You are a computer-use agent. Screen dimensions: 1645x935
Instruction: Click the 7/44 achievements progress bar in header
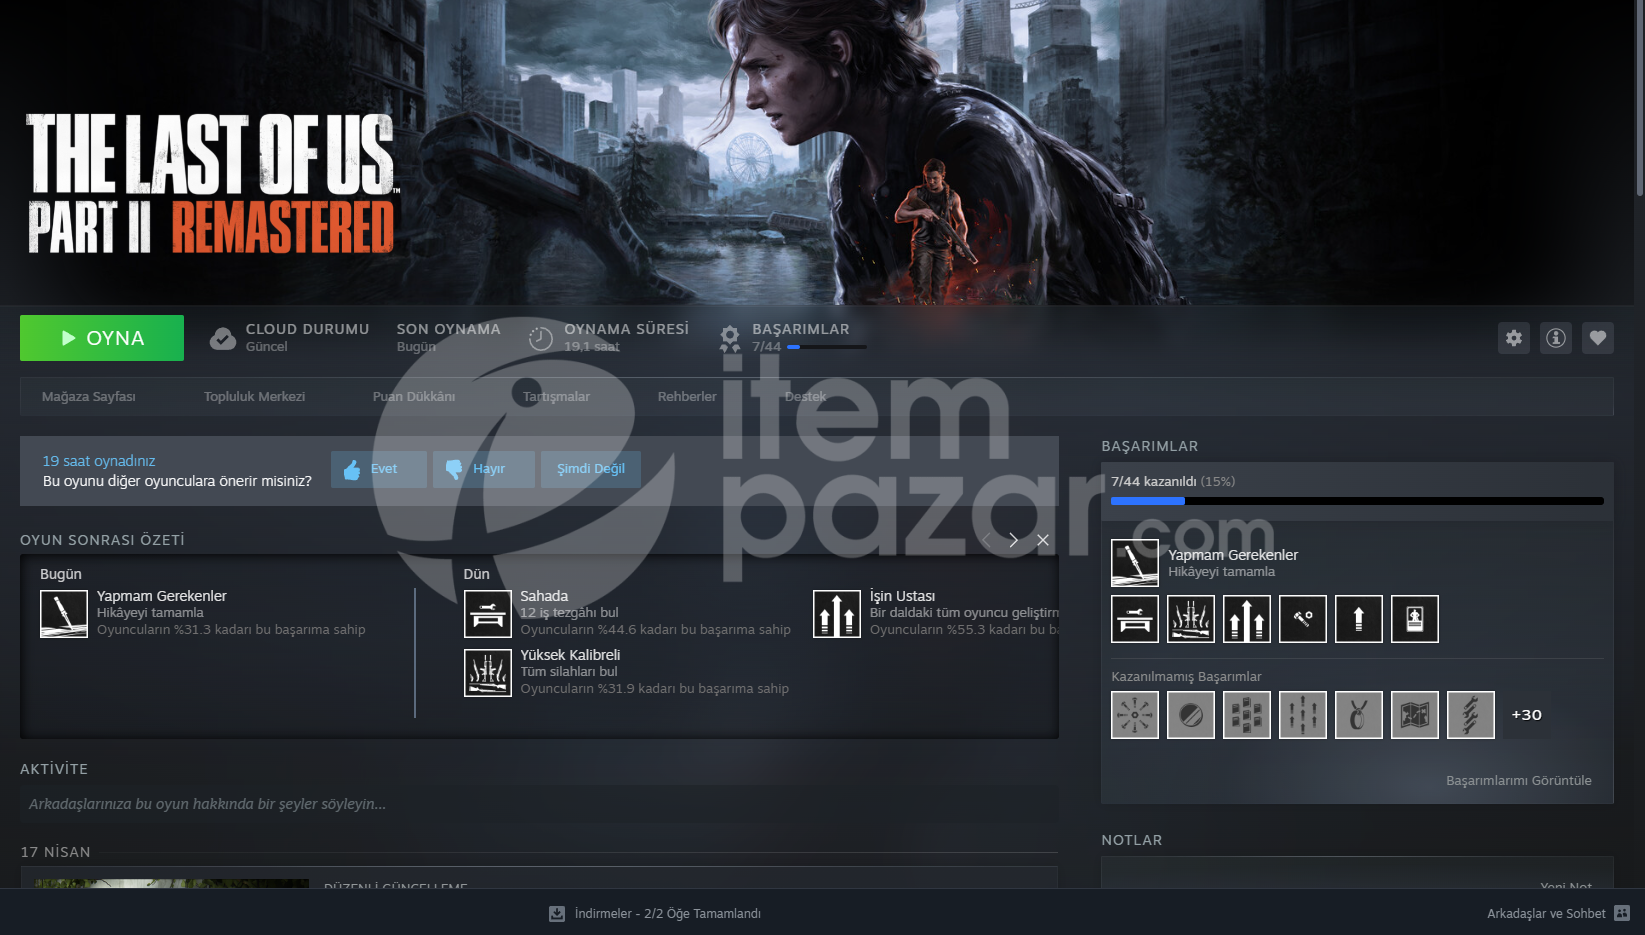click(827, 347)
